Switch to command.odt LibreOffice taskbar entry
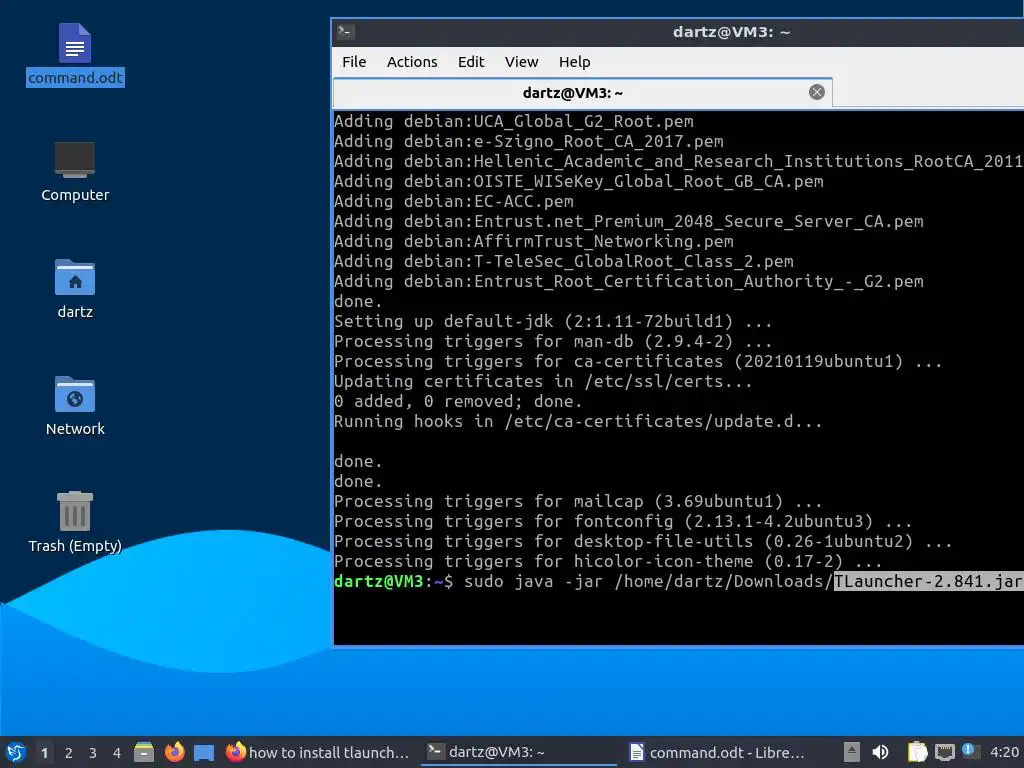 (718, 752)
